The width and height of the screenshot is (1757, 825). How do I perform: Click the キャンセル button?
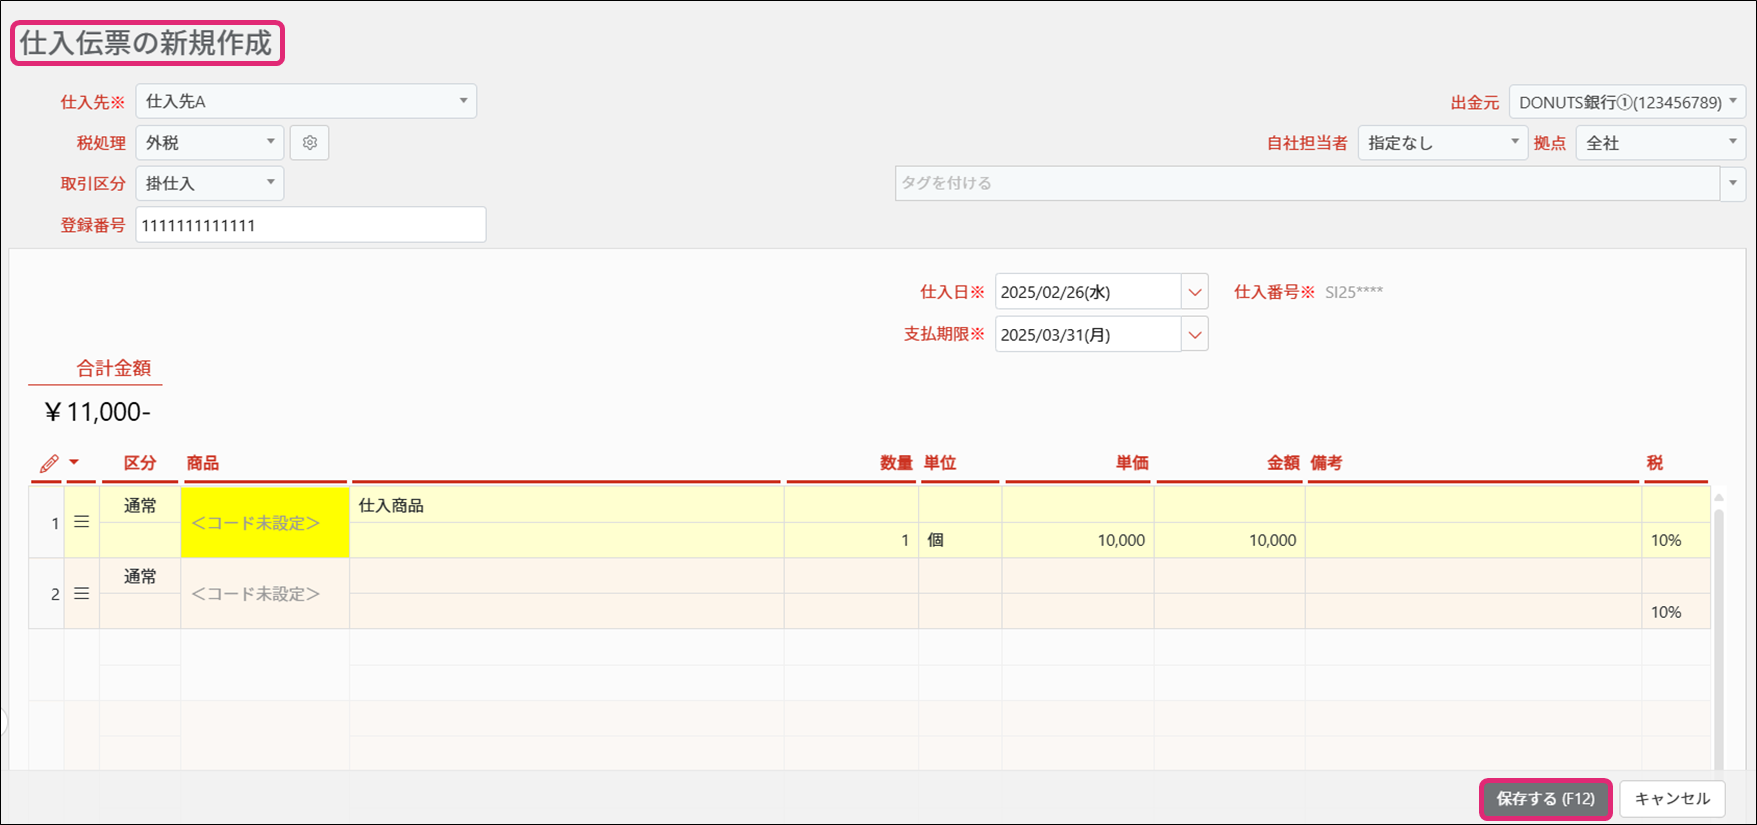point(1672,799)
